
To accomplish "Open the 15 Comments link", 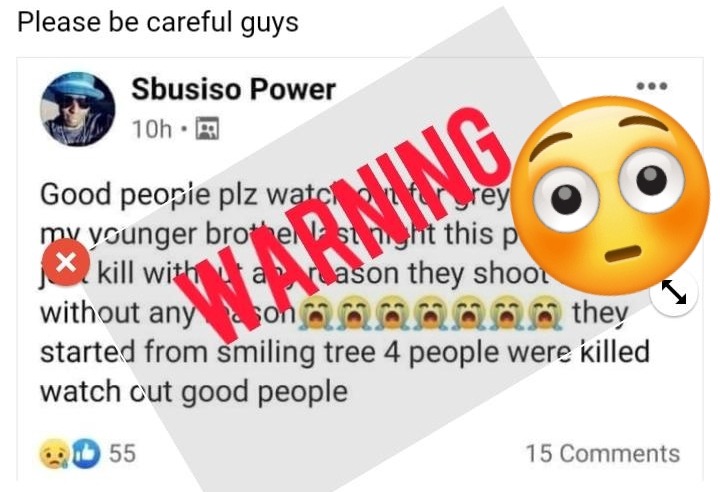I will click(602, 453).
